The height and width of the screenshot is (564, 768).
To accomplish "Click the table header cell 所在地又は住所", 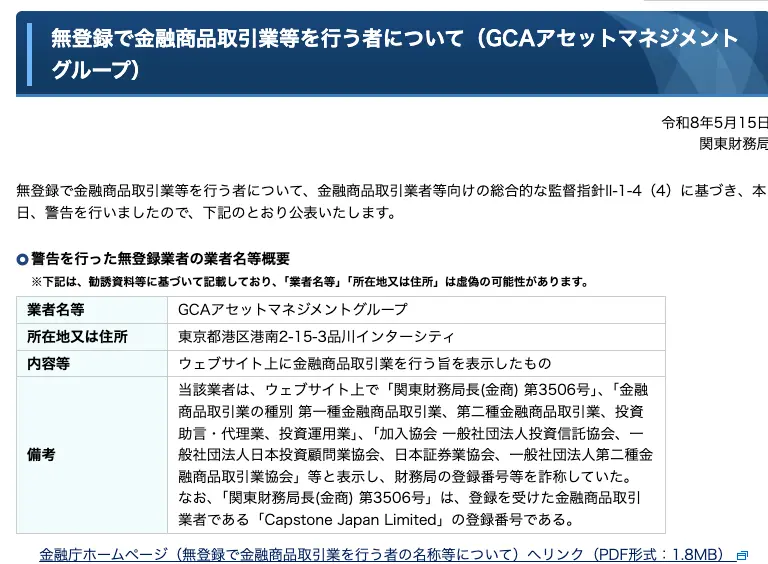I will (92, 336).
